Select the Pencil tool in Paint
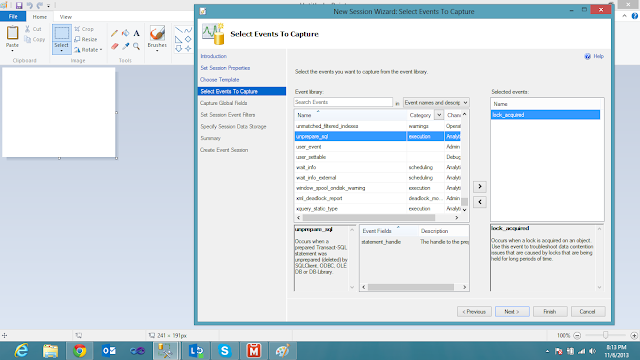 (x=114, y=33)
